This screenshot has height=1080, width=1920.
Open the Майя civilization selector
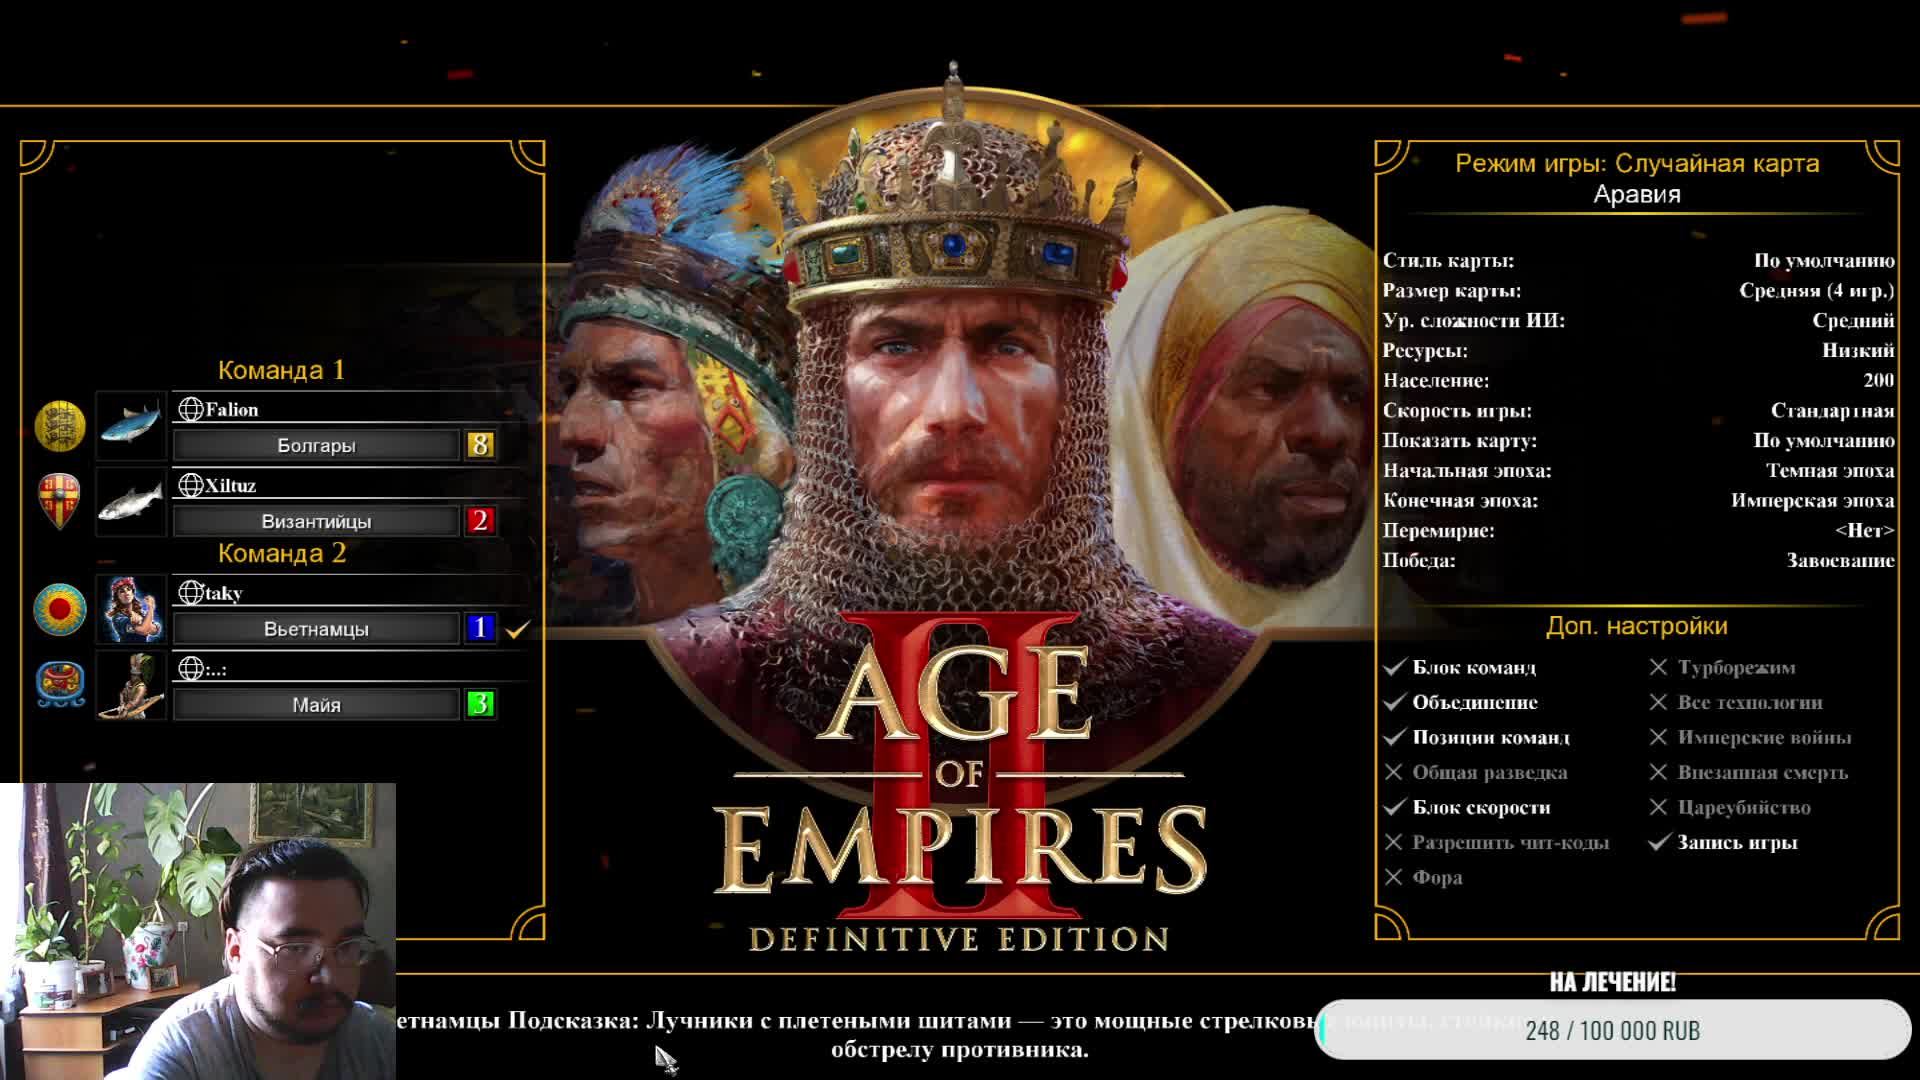316,705
